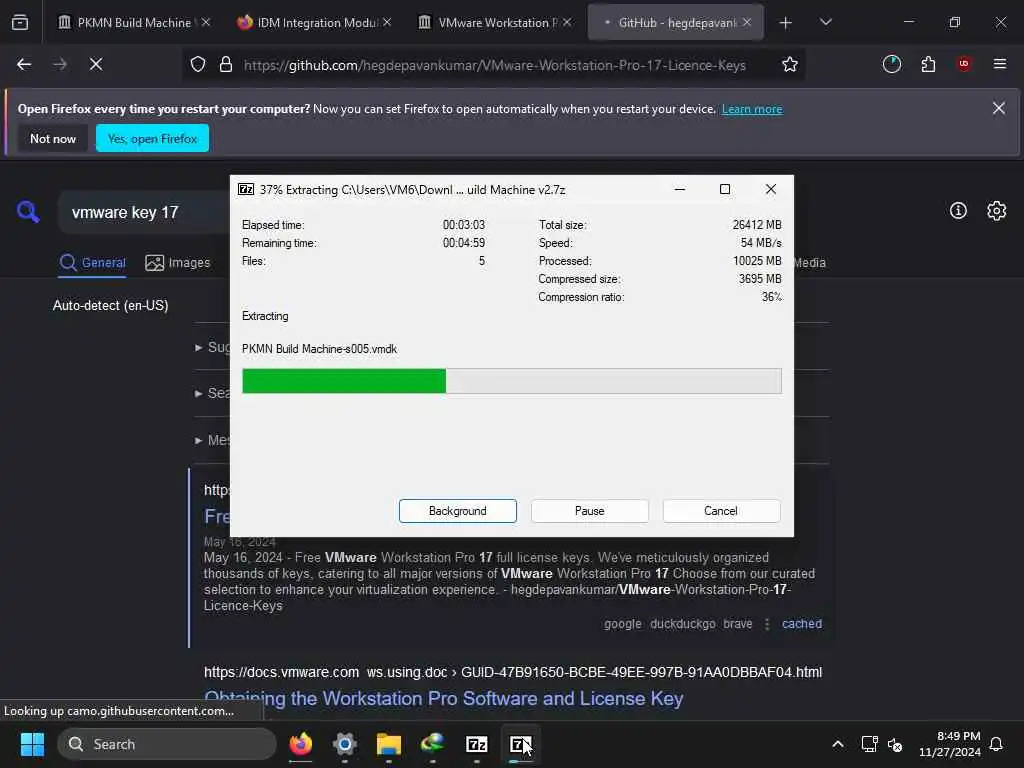Select the Images search category
The height and width of the screenshot is (768, 1024).
click(178, 263)
